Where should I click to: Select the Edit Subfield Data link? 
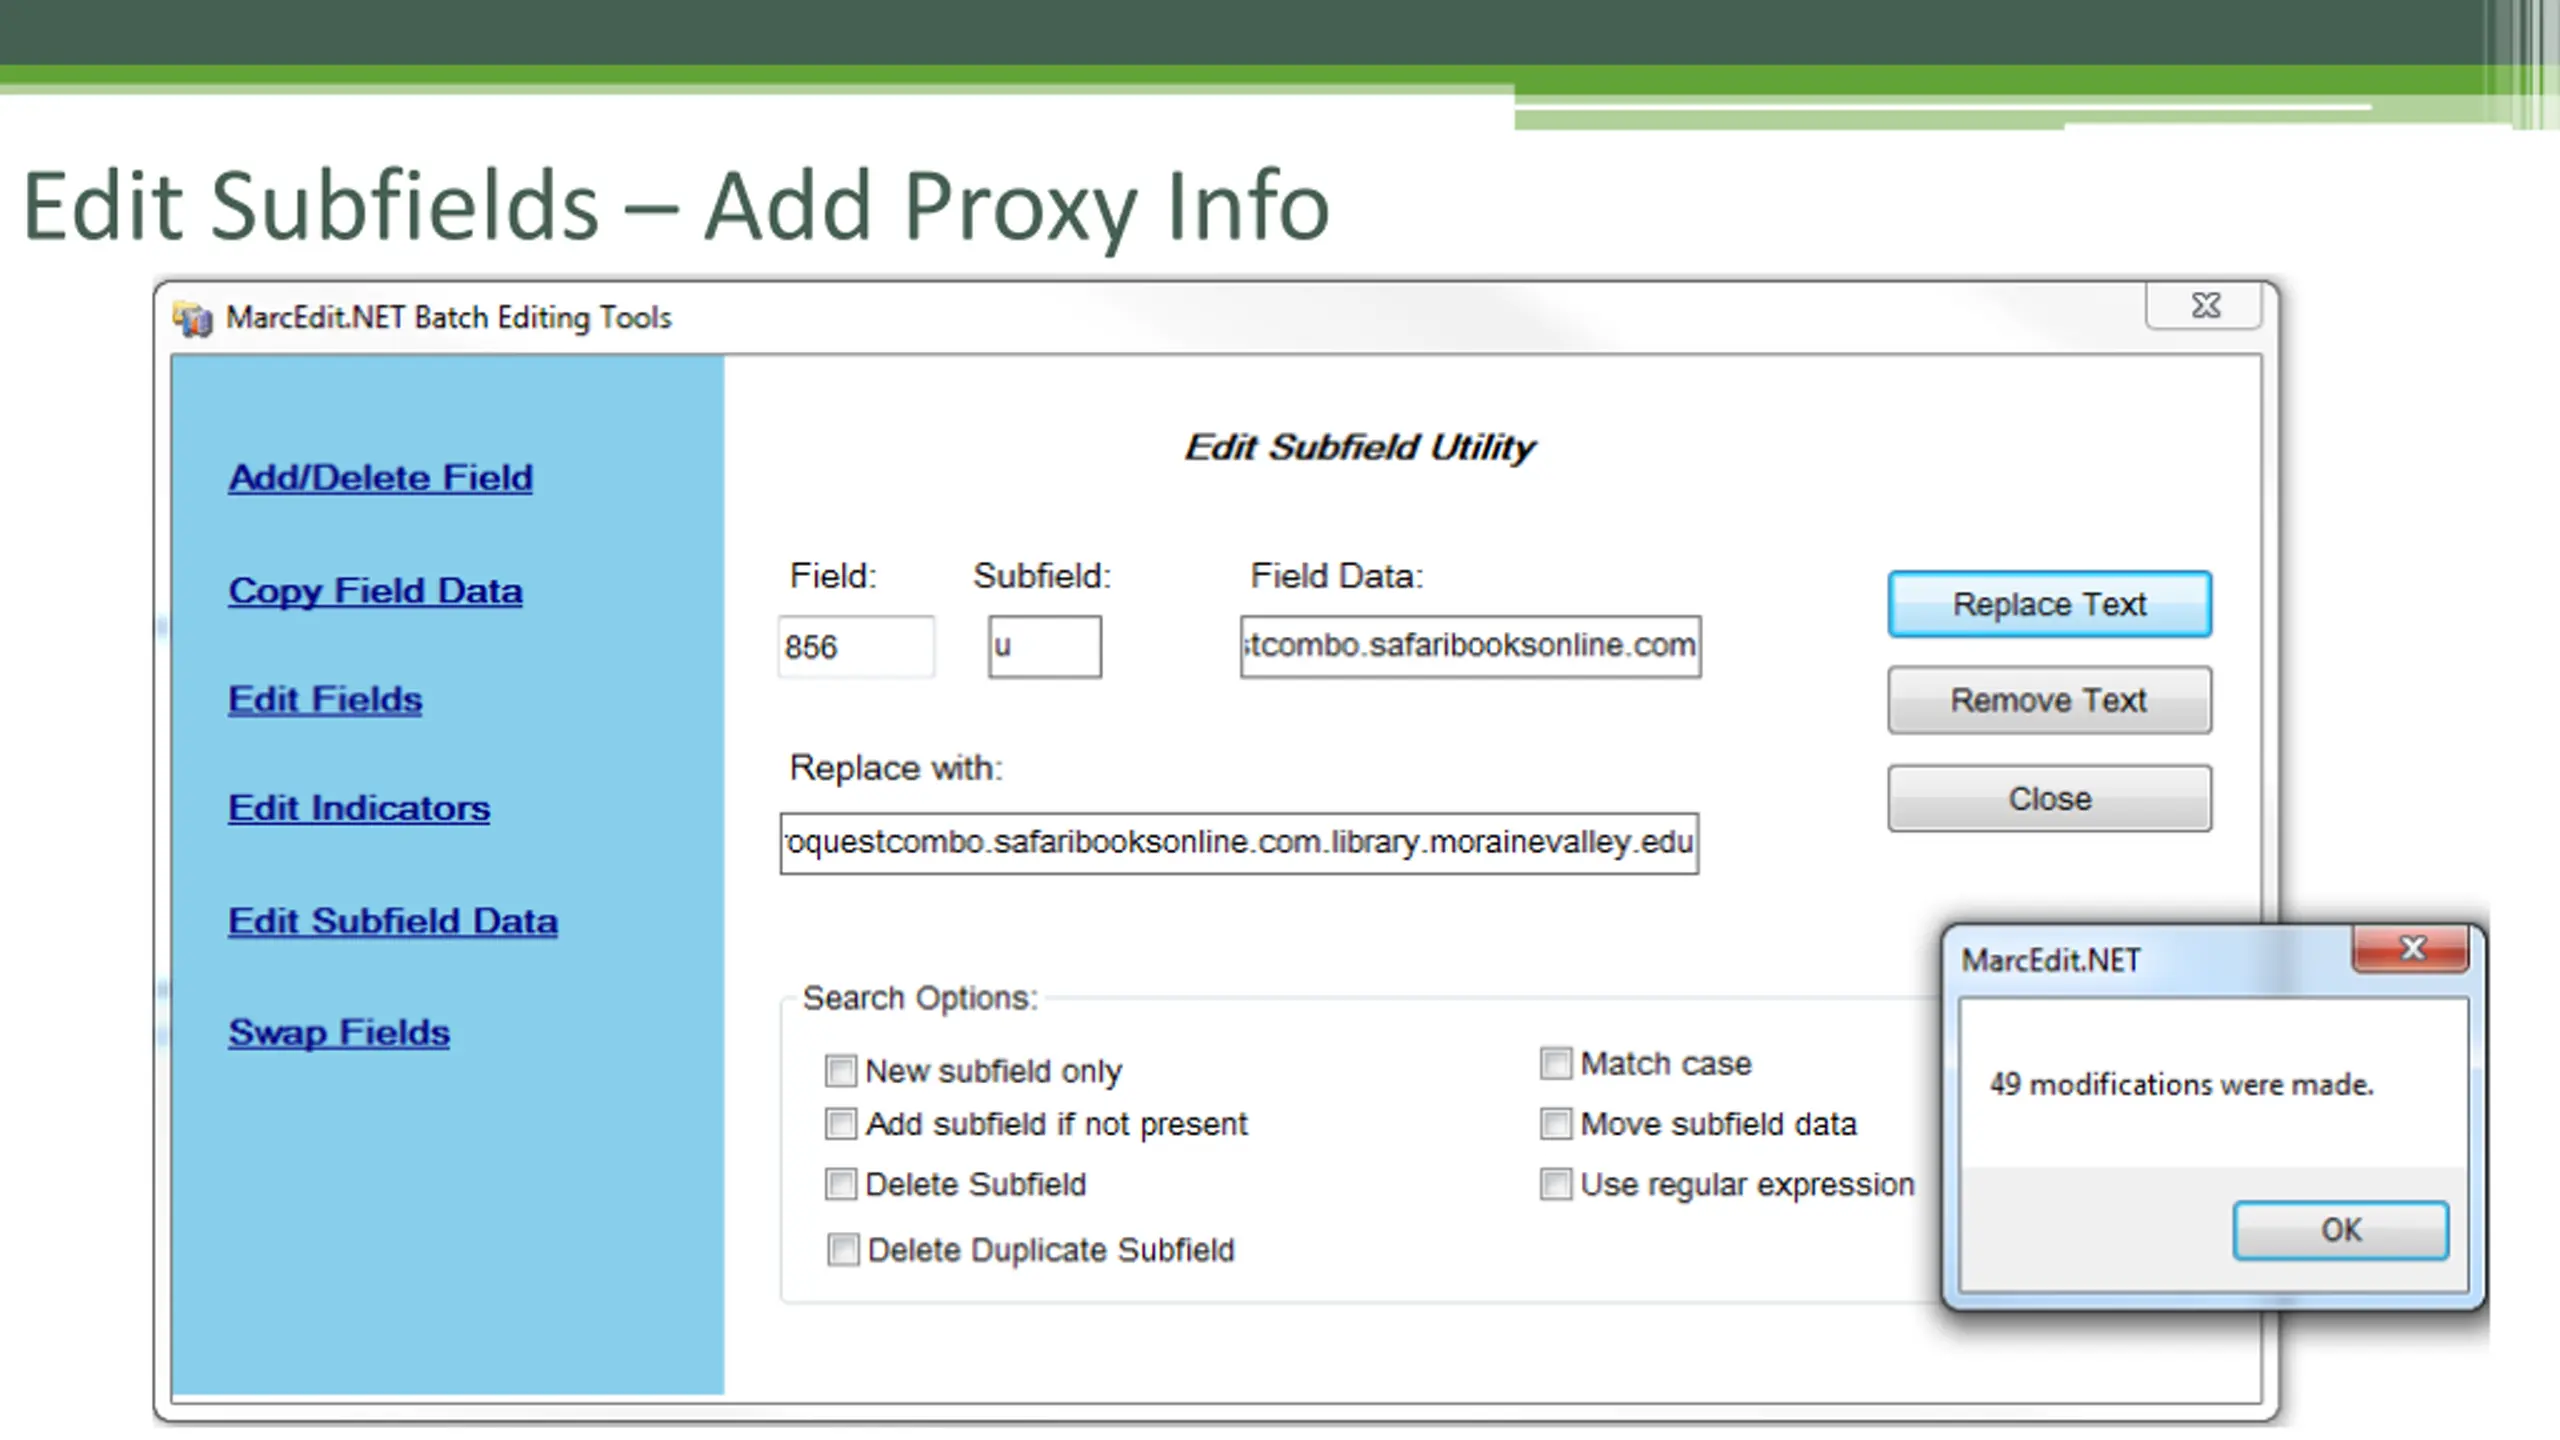pos(393,921)
